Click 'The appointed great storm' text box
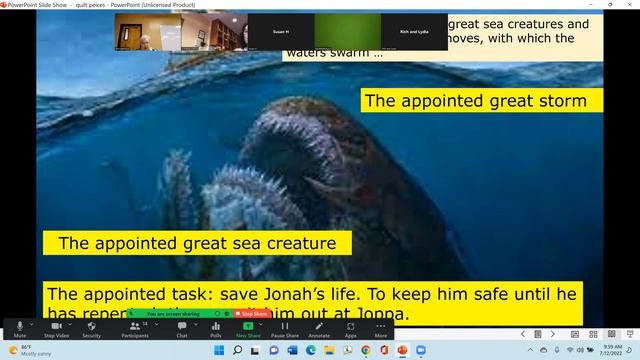This screenshot has height=360, width=640. pos(482,100)
